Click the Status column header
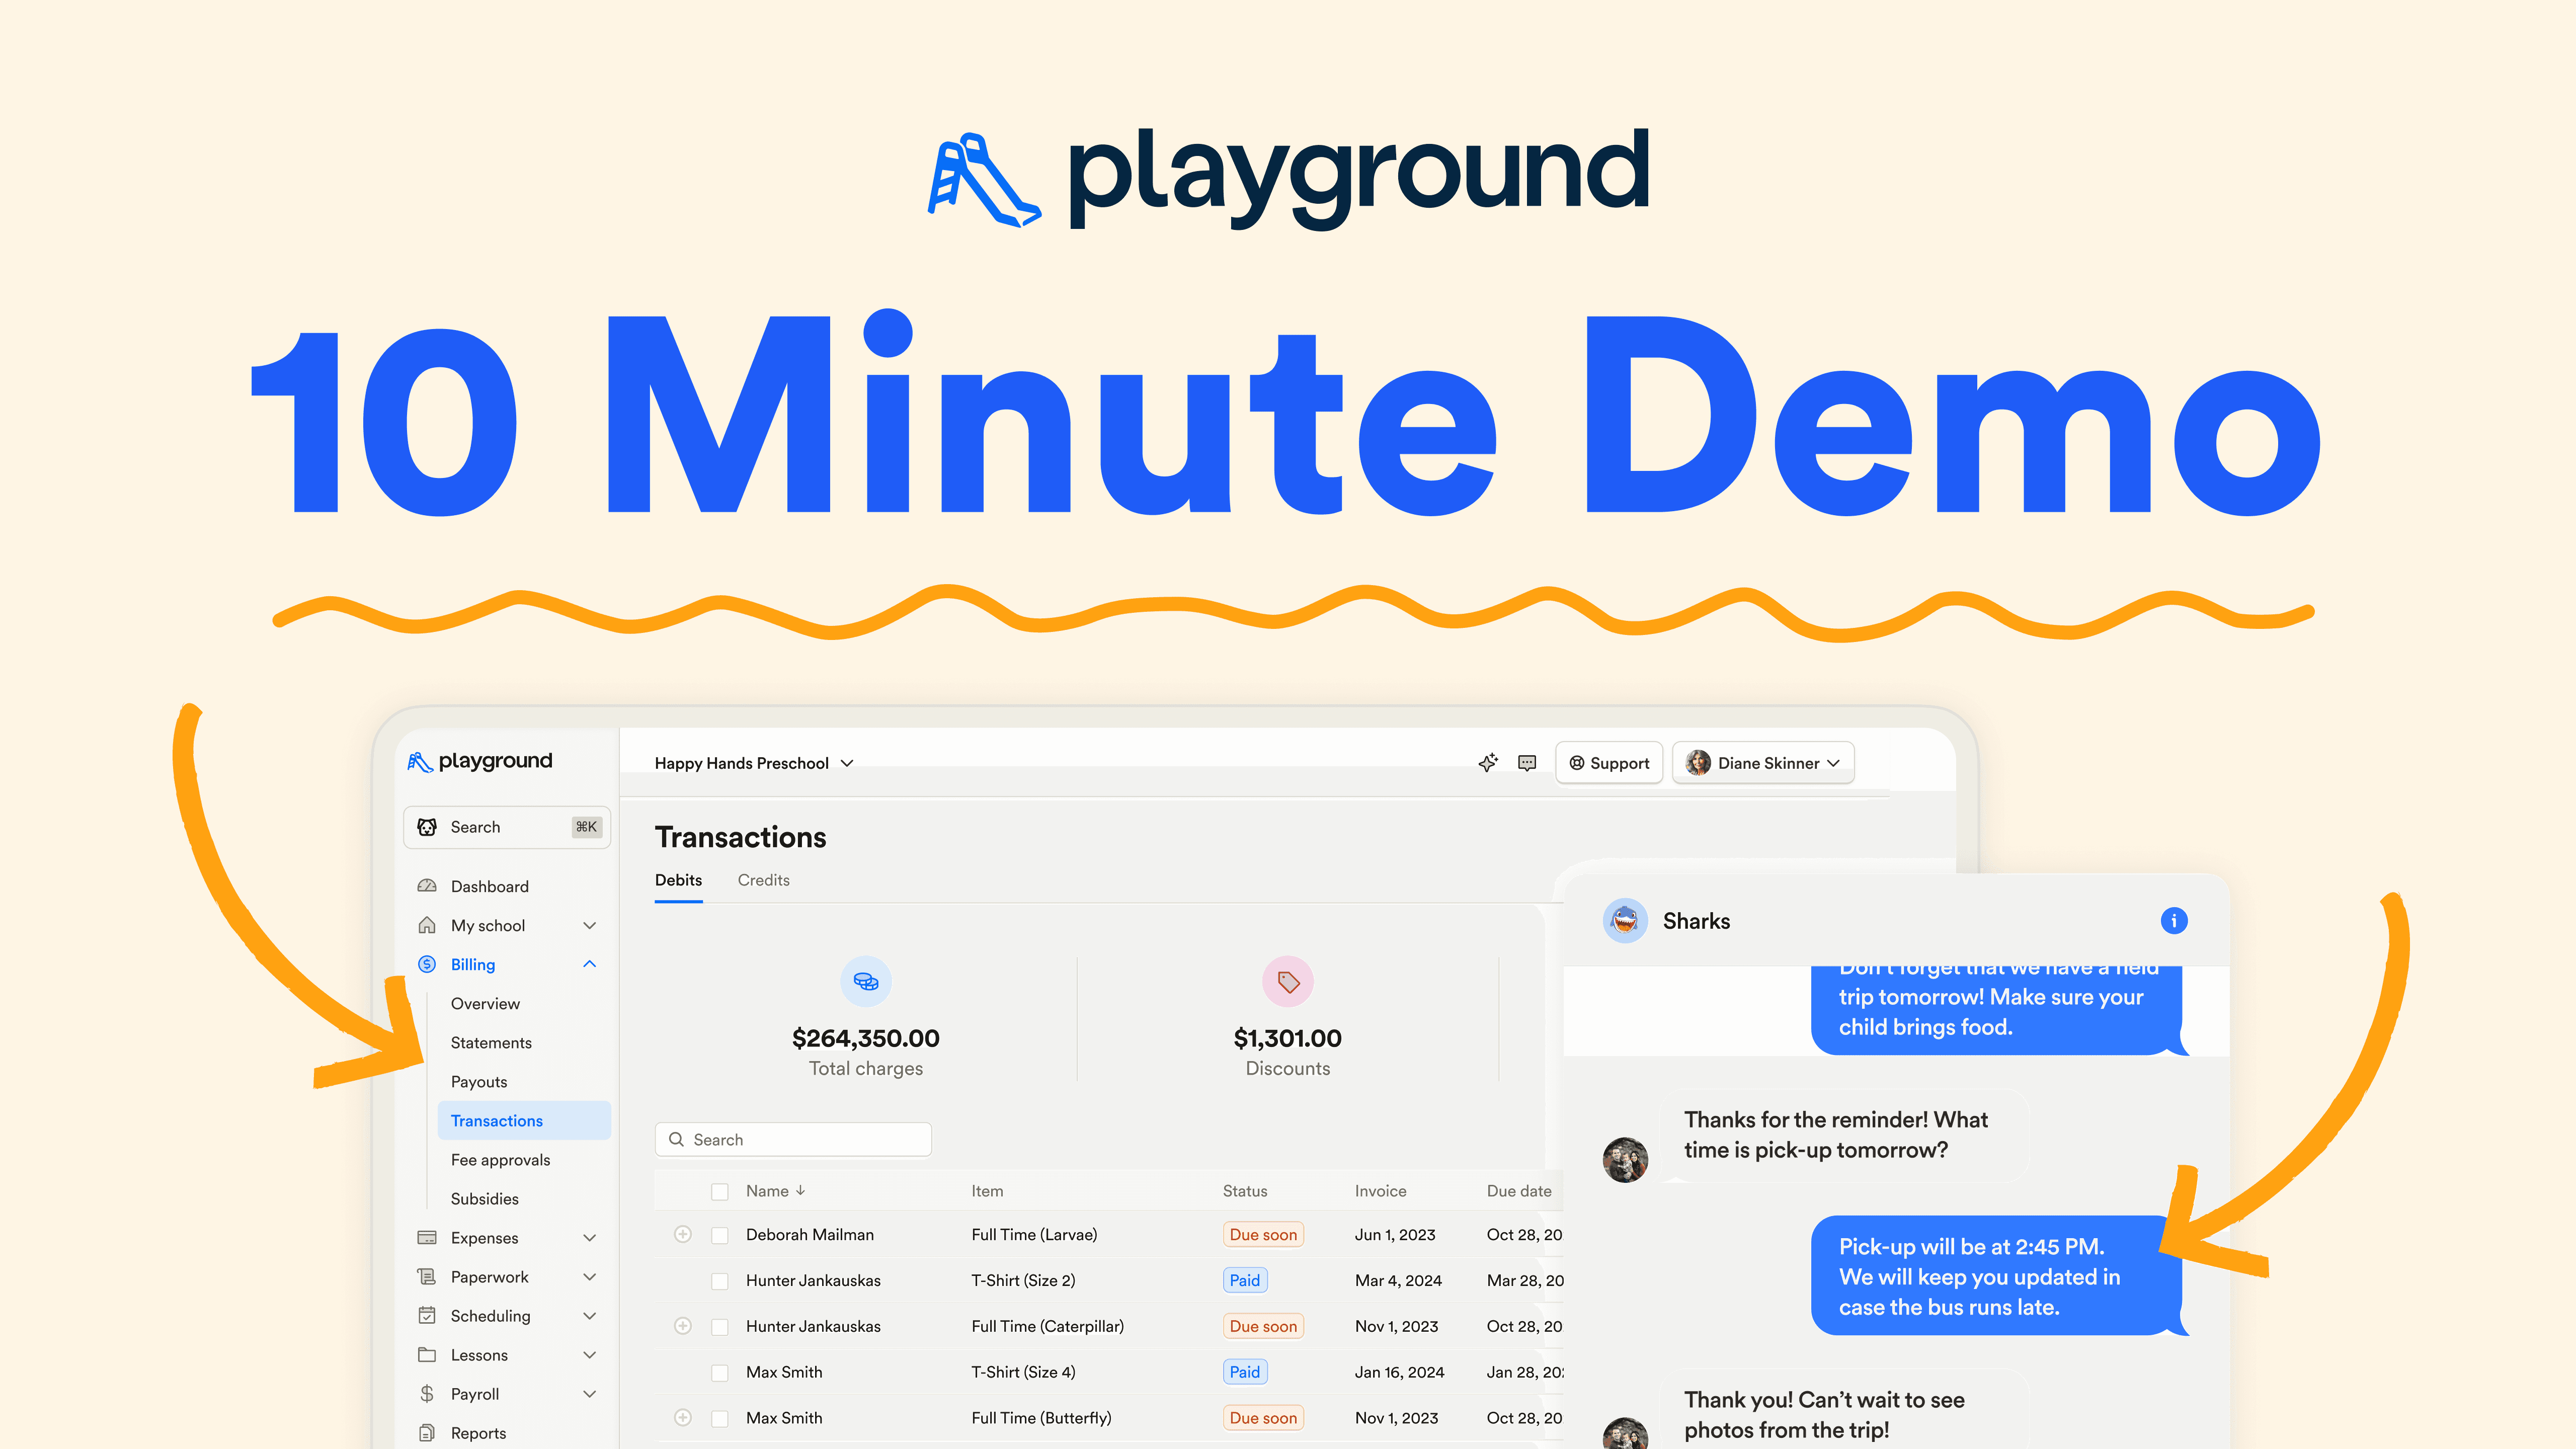This screenshot has width=2576, height=1449. (x=1244, y=1190)
